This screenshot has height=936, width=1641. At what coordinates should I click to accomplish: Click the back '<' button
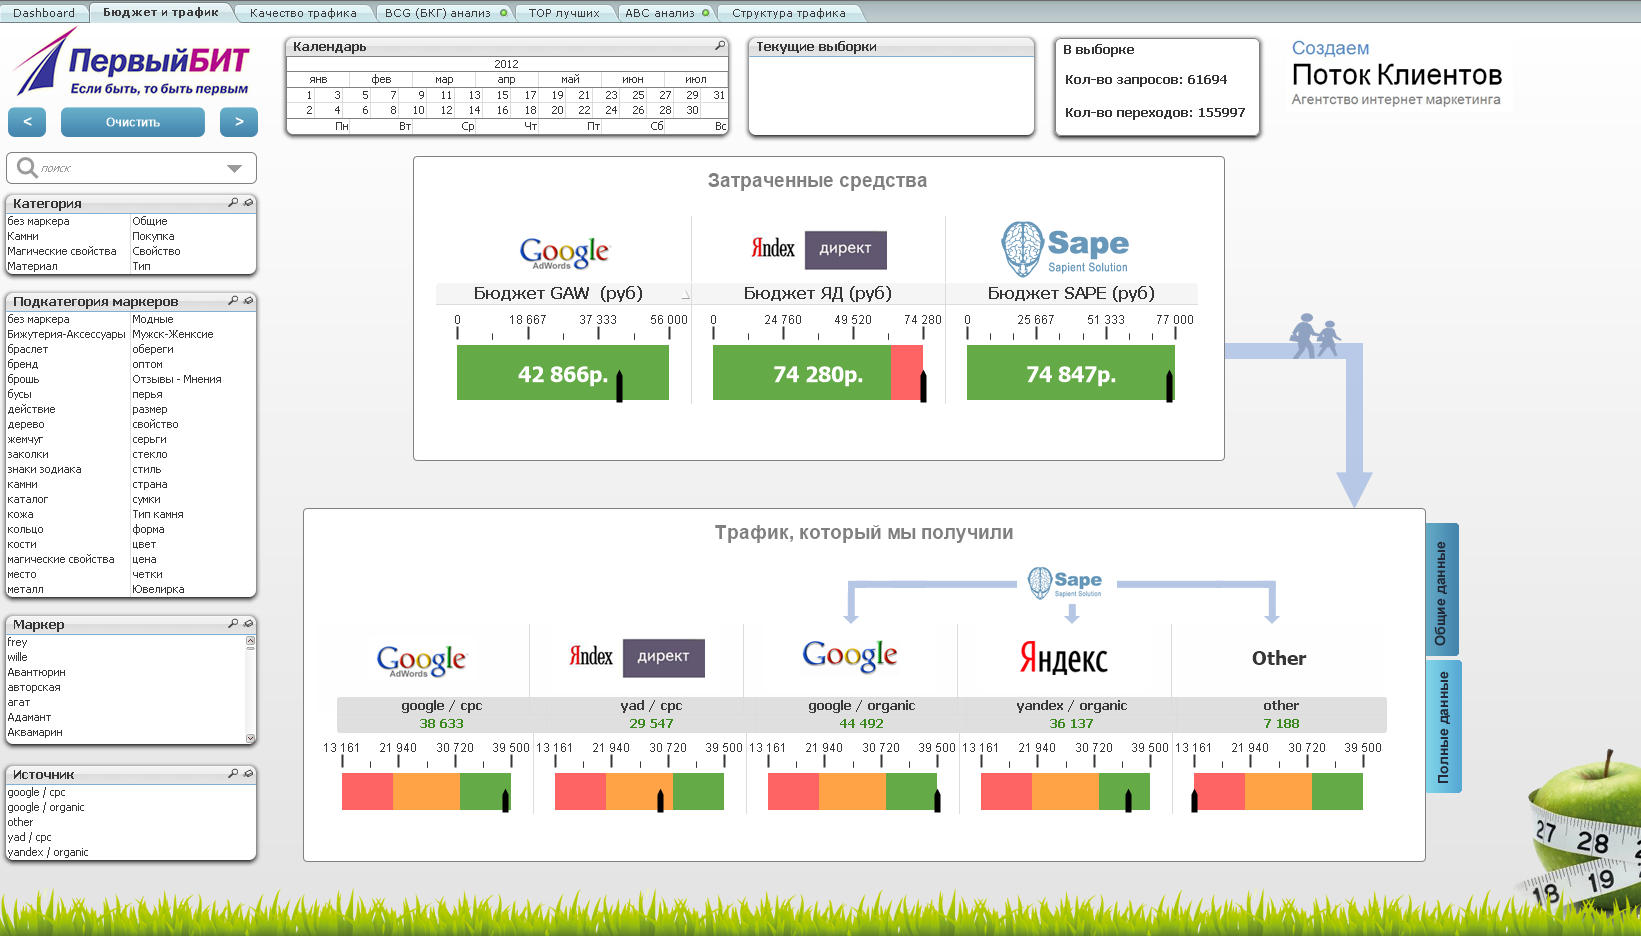point(27,122)
